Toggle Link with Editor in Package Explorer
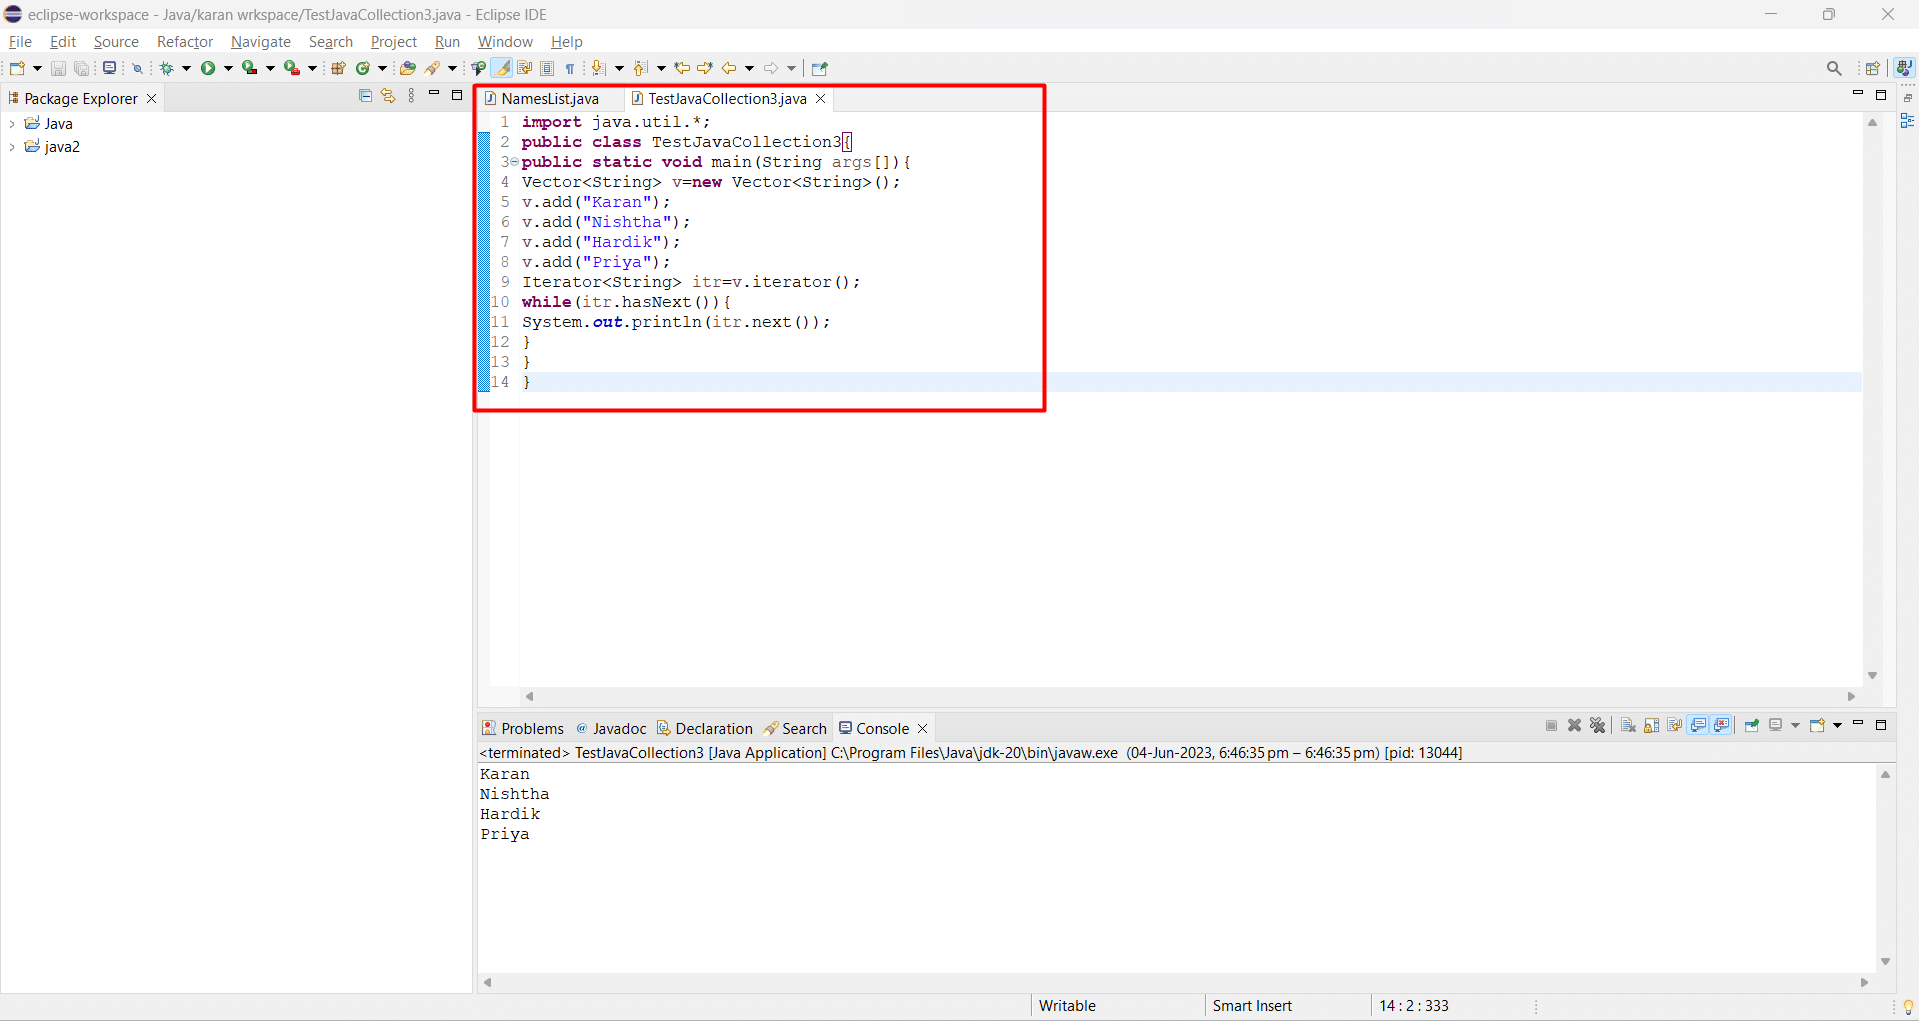This screenshot has width=1919, height=1021. coord(388,95)
